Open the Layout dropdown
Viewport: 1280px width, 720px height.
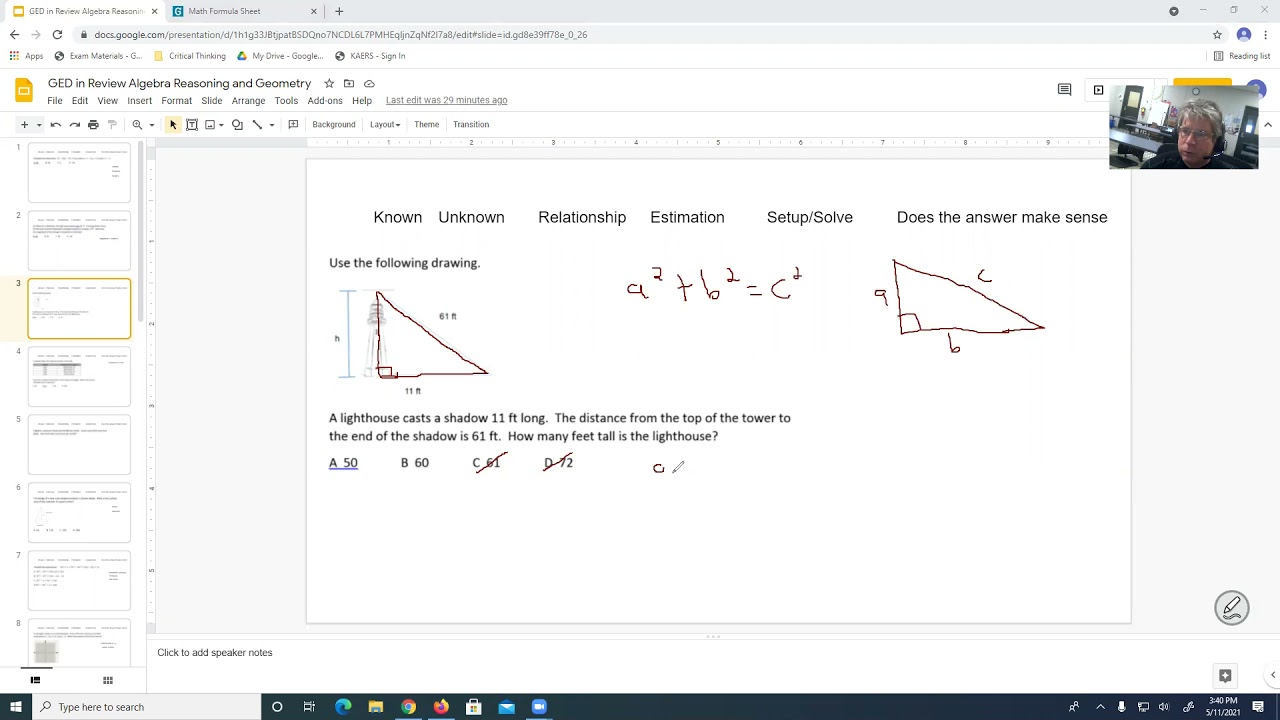(x=385, y=125)
